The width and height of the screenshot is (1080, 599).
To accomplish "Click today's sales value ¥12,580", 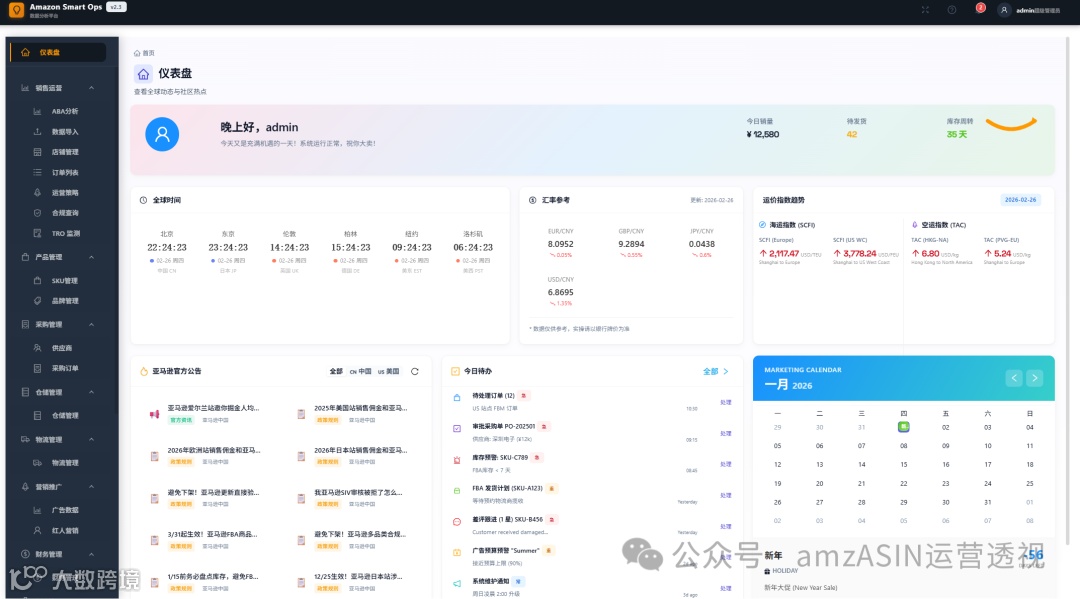I will coord(762,134).
